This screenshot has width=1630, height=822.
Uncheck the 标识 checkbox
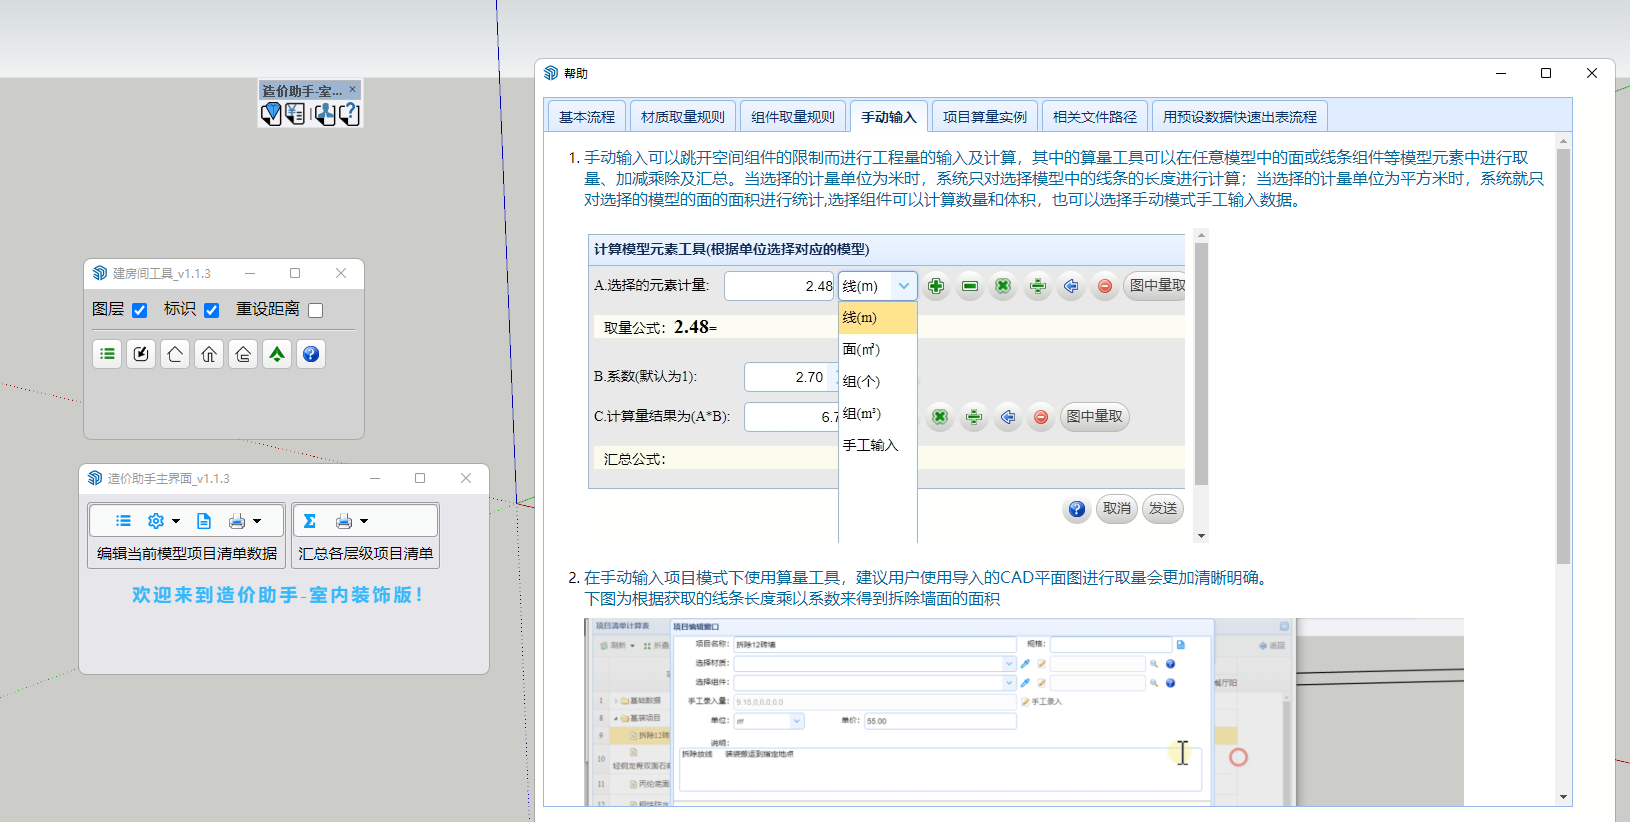point(212,310)
